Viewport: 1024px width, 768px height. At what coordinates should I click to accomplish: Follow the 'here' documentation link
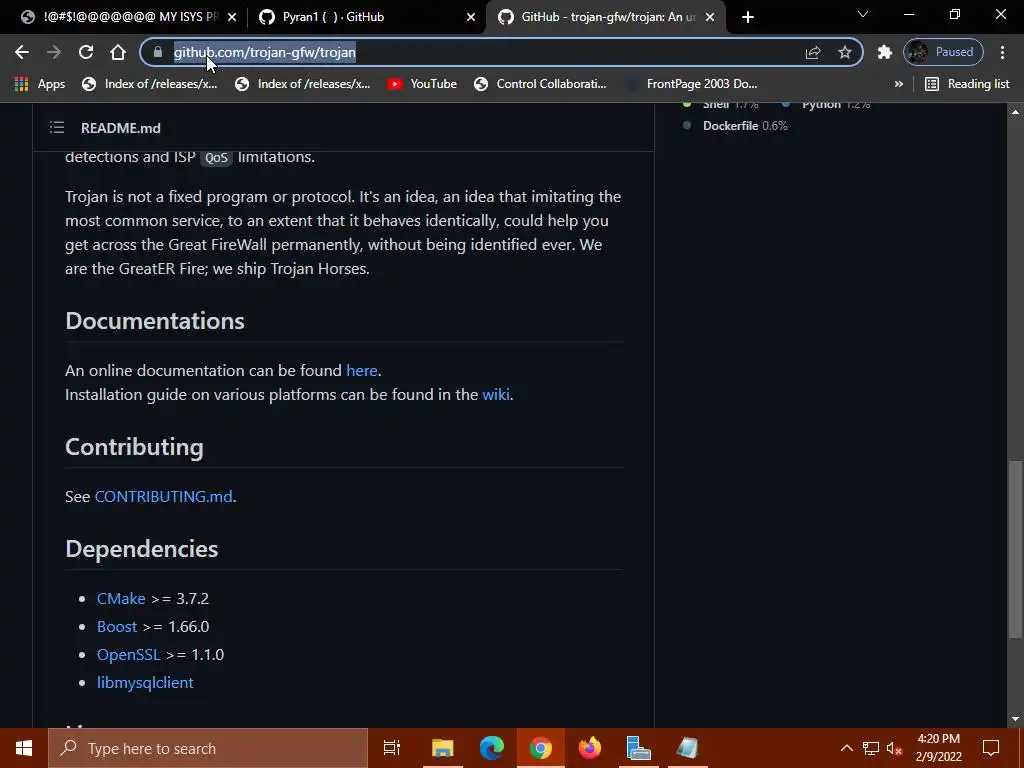pos(362,370)
